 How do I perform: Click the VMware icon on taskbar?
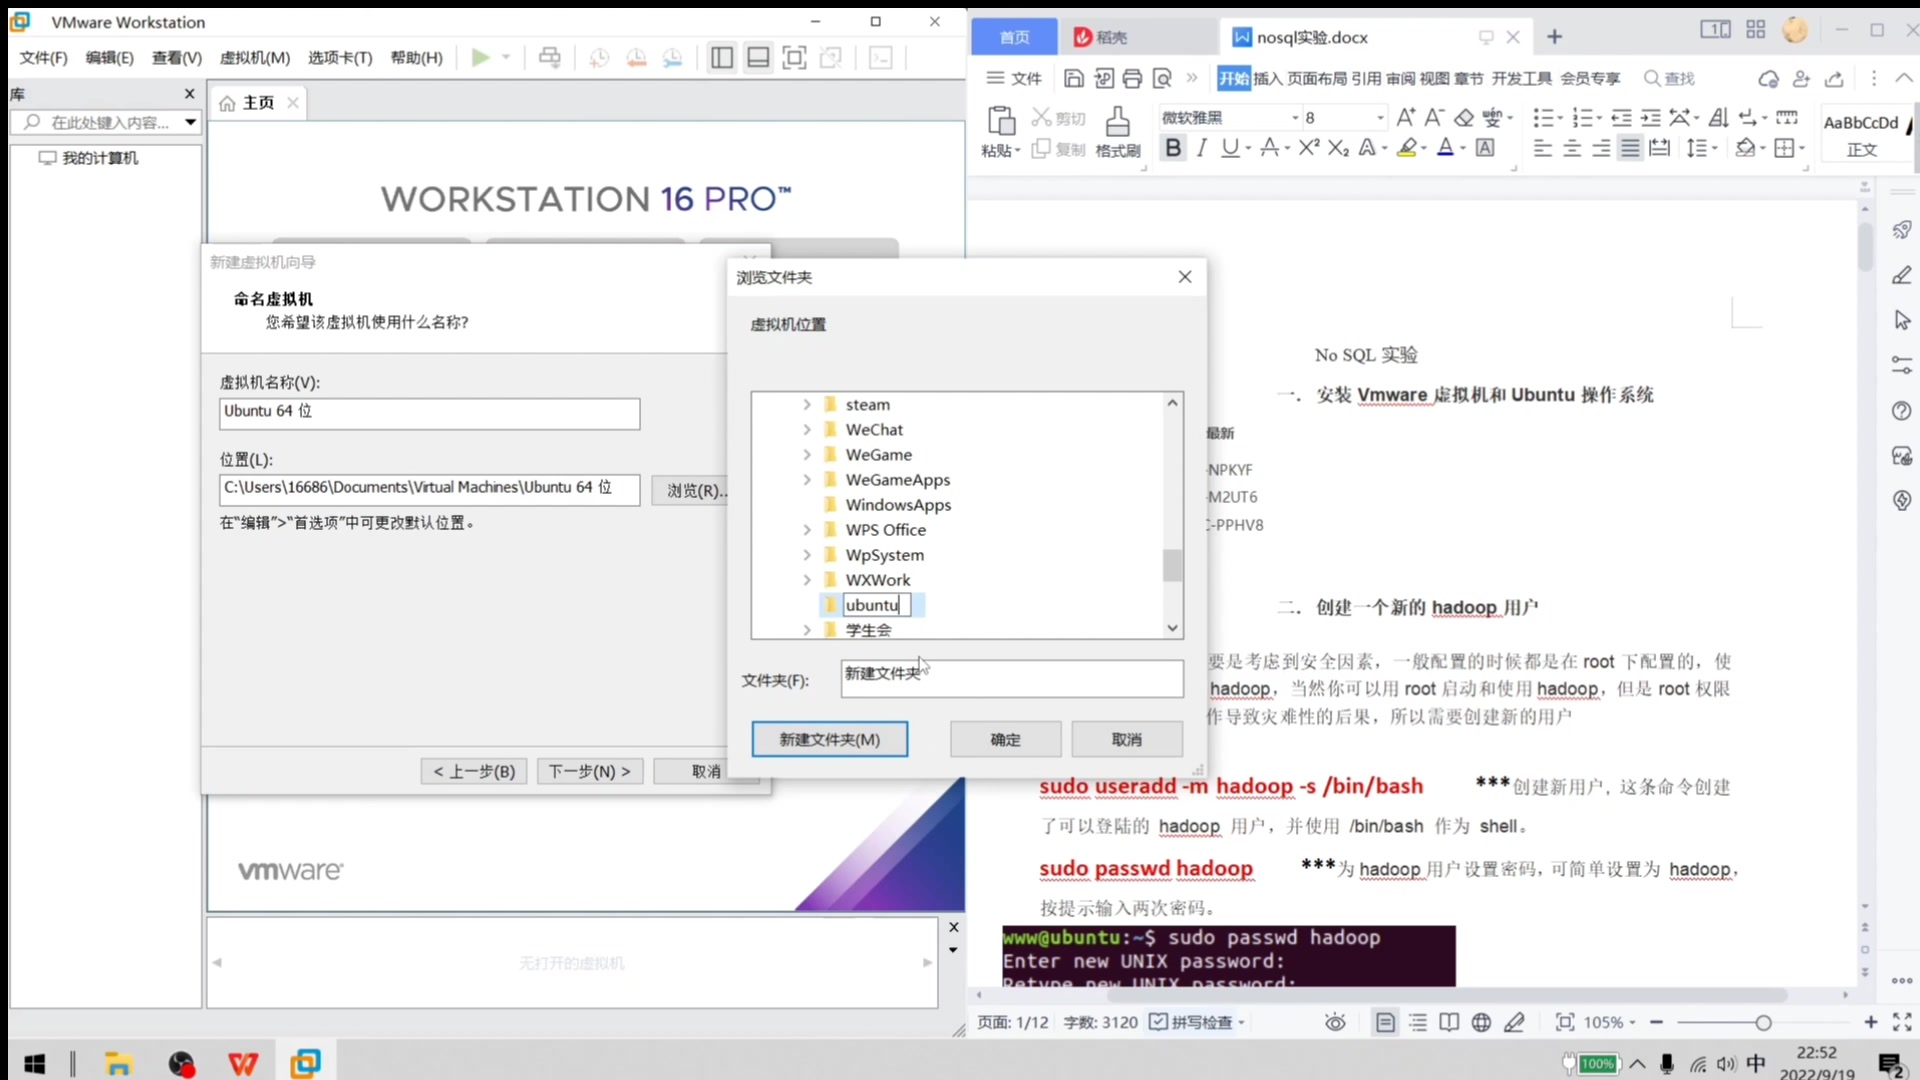click(x=305, y=1063)
